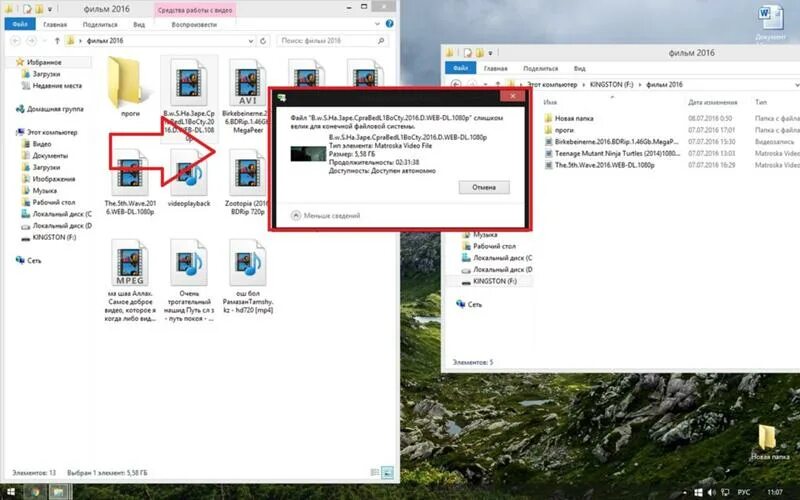Open the Главная ribbon tab in left window

55,24
